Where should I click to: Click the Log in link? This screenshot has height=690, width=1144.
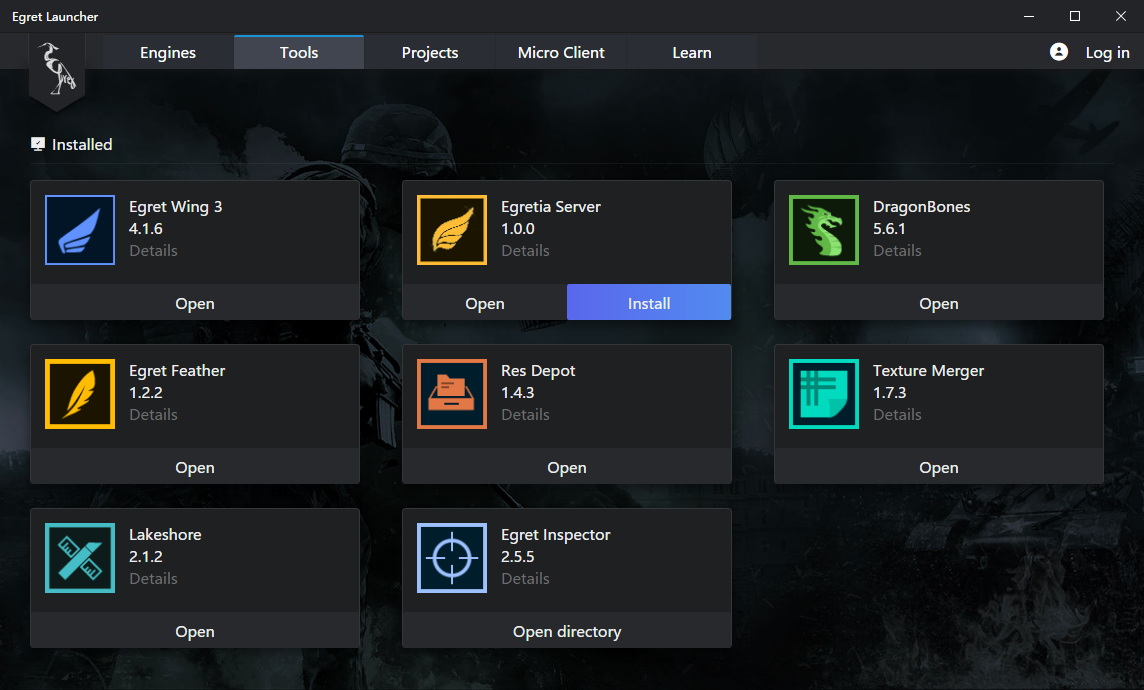[1107, 53]
